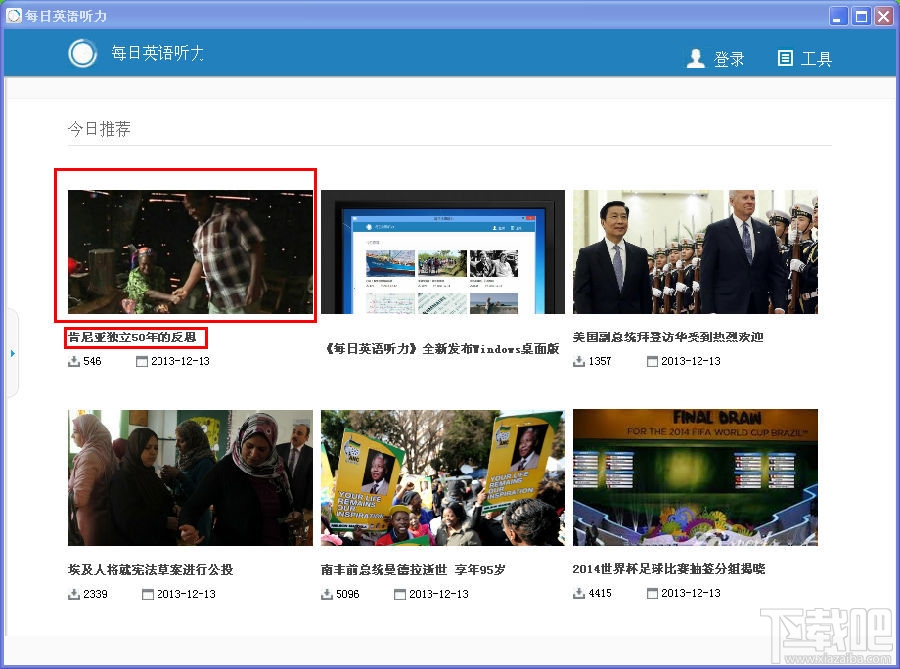Close the 每日英语听力 window

point(883,16)
